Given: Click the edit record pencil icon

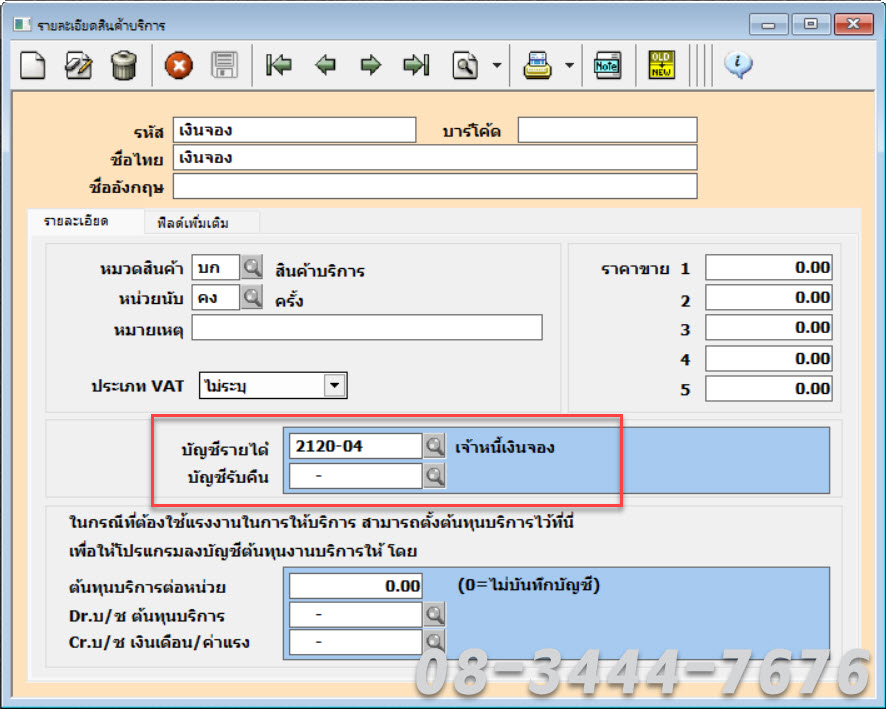Looking at the screenshot, I should [x=79, y=65].
